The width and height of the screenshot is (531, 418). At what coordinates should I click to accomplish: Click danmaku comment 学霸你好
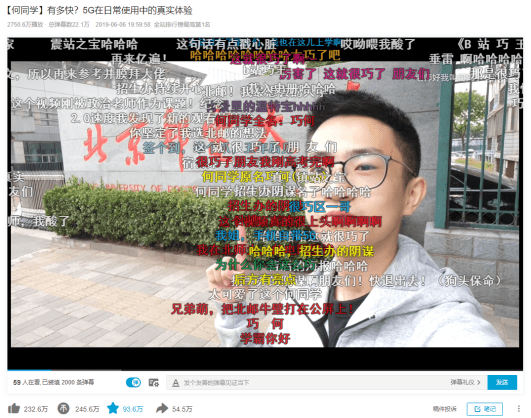click(265, 338)
